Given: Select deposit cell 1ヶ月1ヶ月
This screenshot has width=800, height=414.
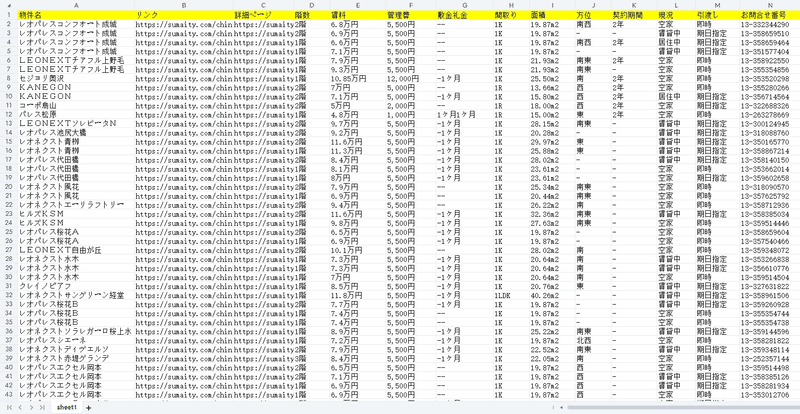Looking at the screenshot, I should click(464, 115).
